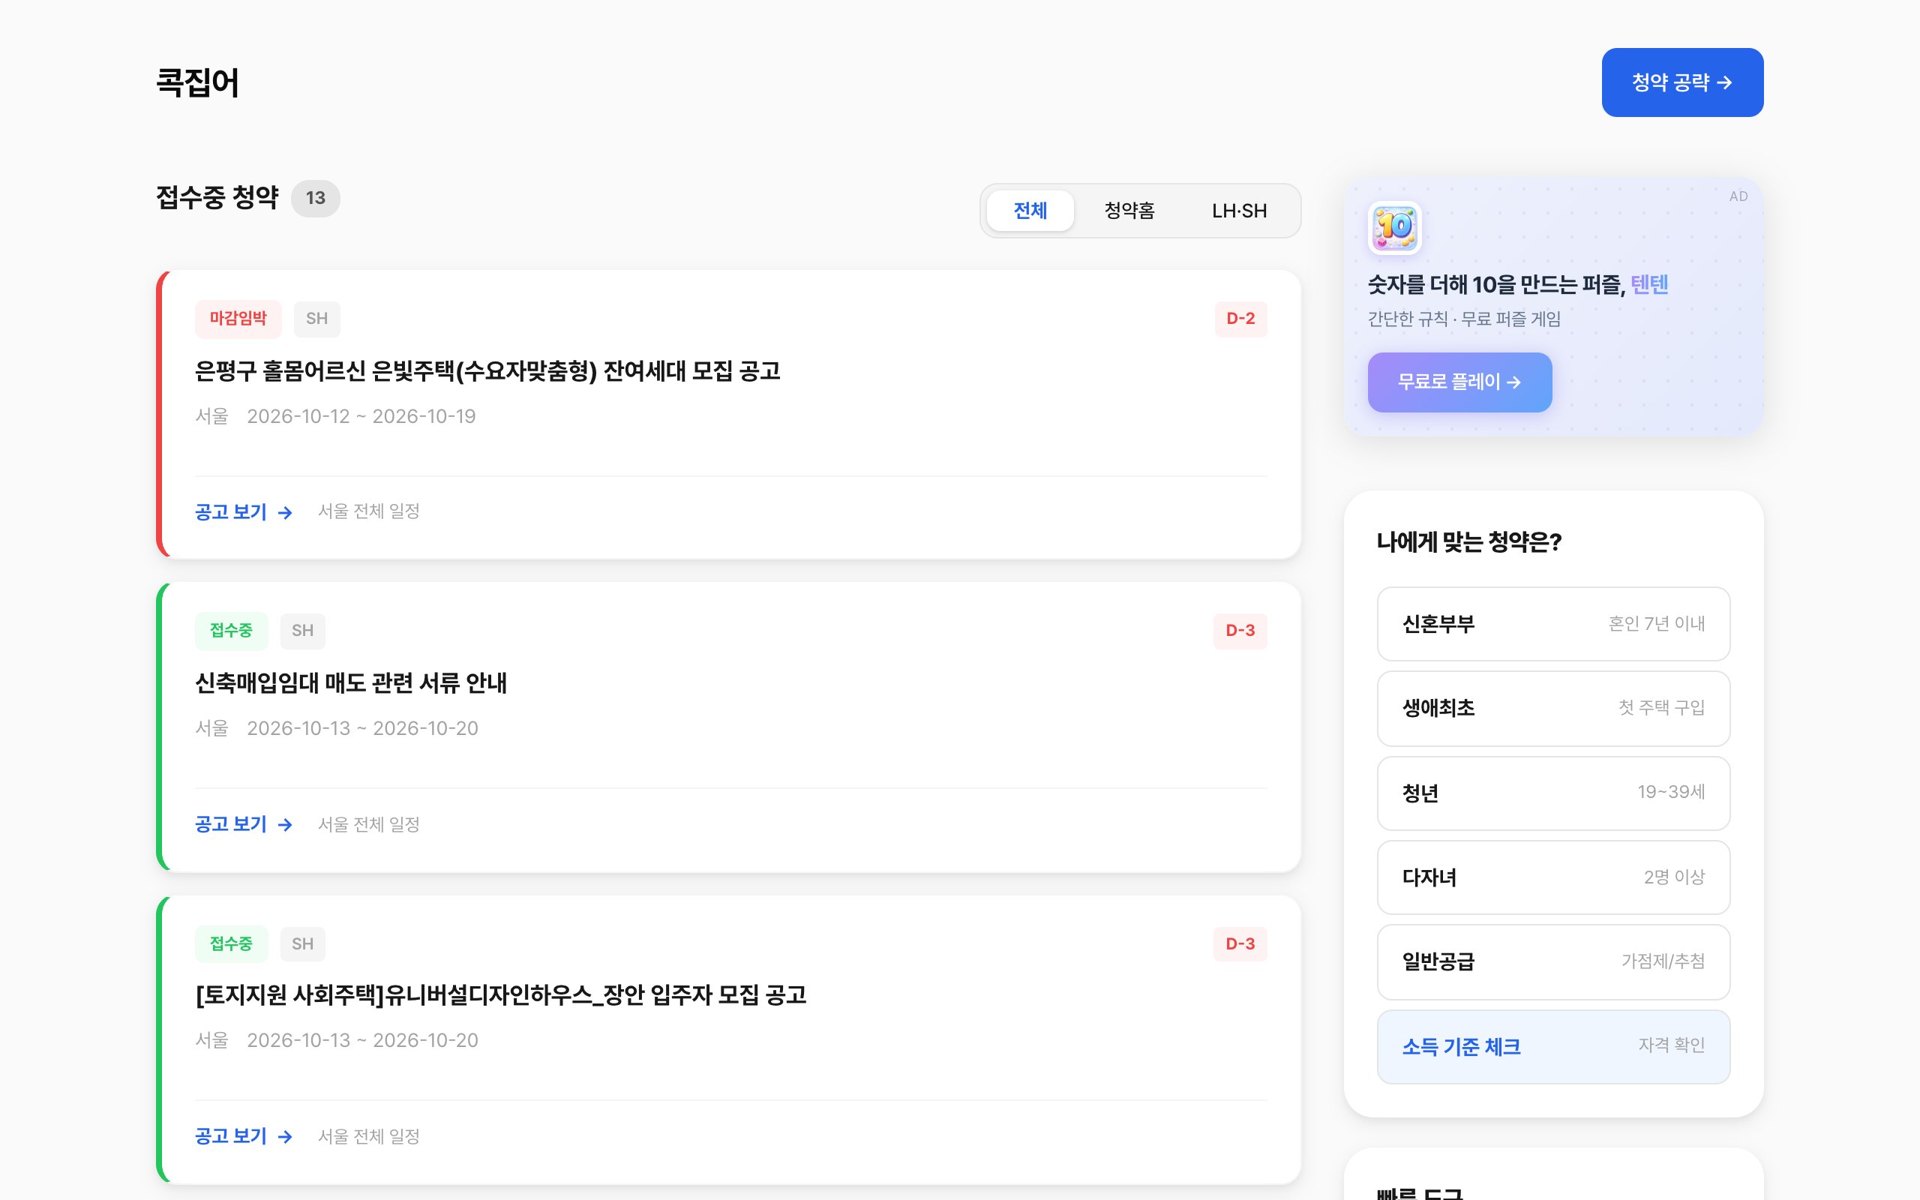Click the title 은평구 홀몸어르신 은빛주택 잔여세대 모집 공고
The width and height of the screenshot is (1920, 1200).
[487, 371]
